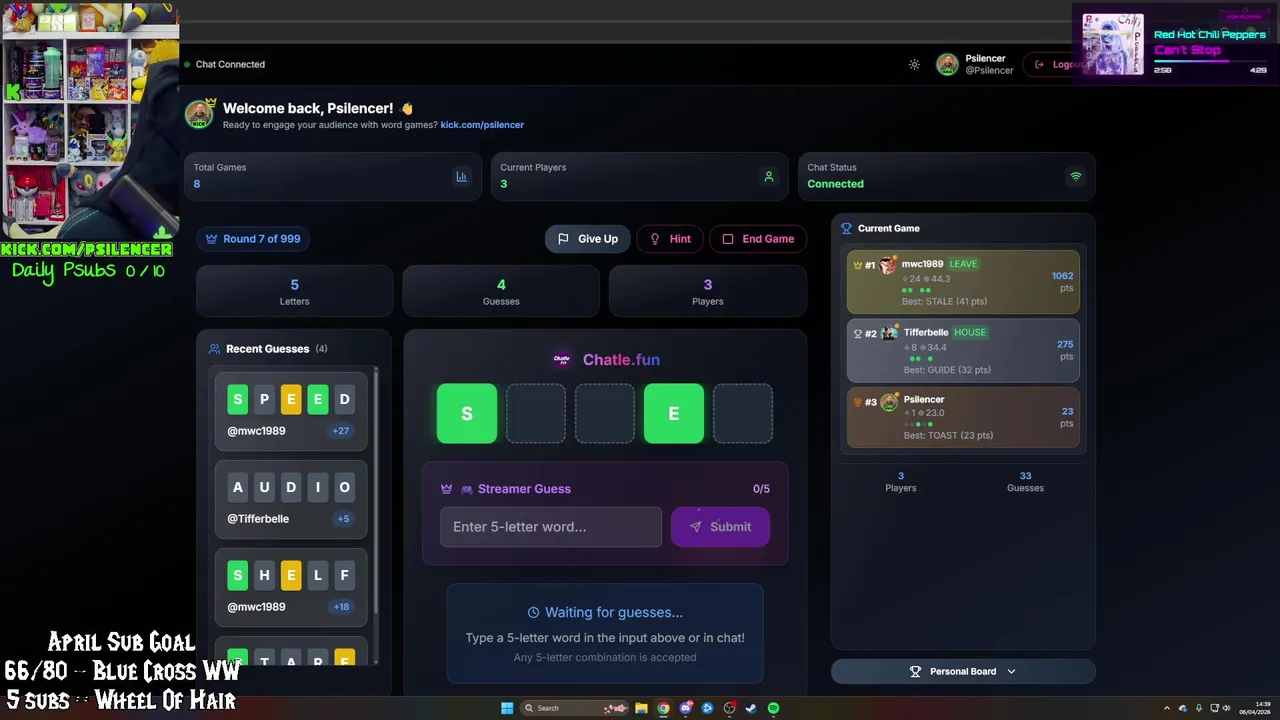The width and height of the screenshot is (1280, 720).
Task: Click the Logout button
Action: 1060,64
